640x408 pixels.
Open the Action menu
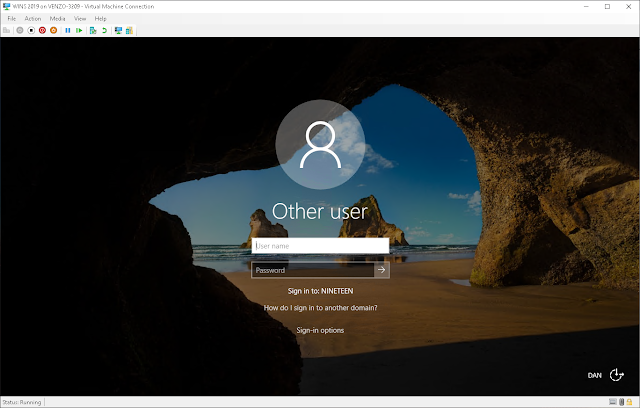pyautogui.click(x=33, y=19)
